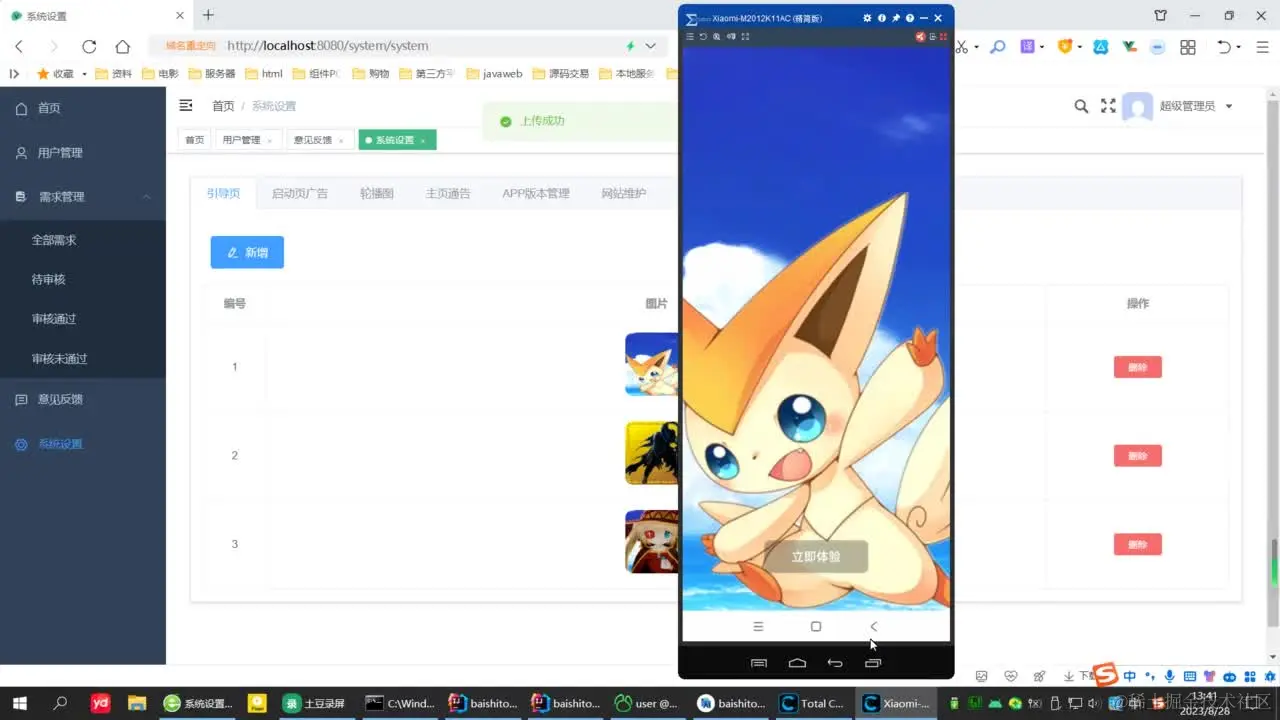Close the 意见反馈 page tag

341,141
